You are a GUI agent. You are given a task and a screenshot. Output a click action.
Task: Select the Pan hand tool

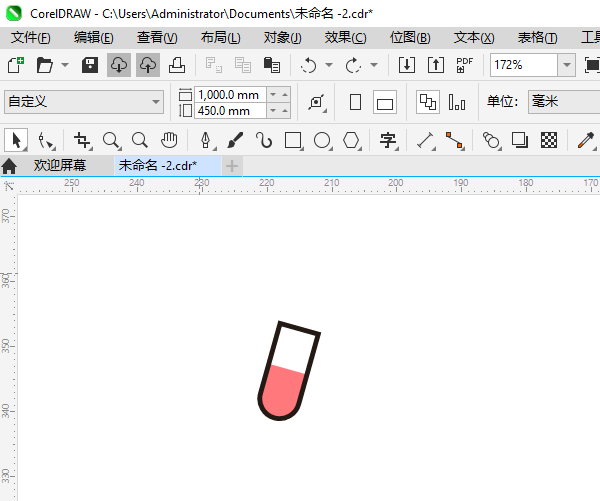(x=169, y=140)
